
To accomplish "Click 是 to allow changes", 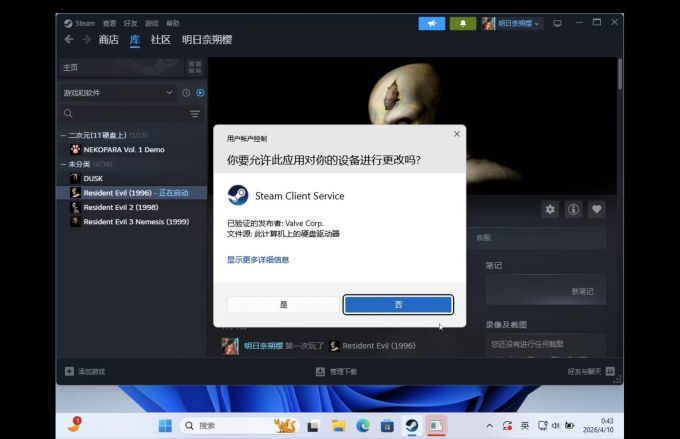I will 284,305.
